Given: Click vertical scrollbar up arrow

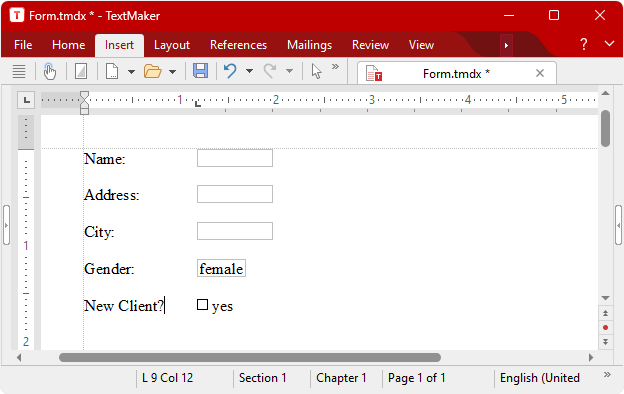Looking at the screenshot, I should [606, 94].
